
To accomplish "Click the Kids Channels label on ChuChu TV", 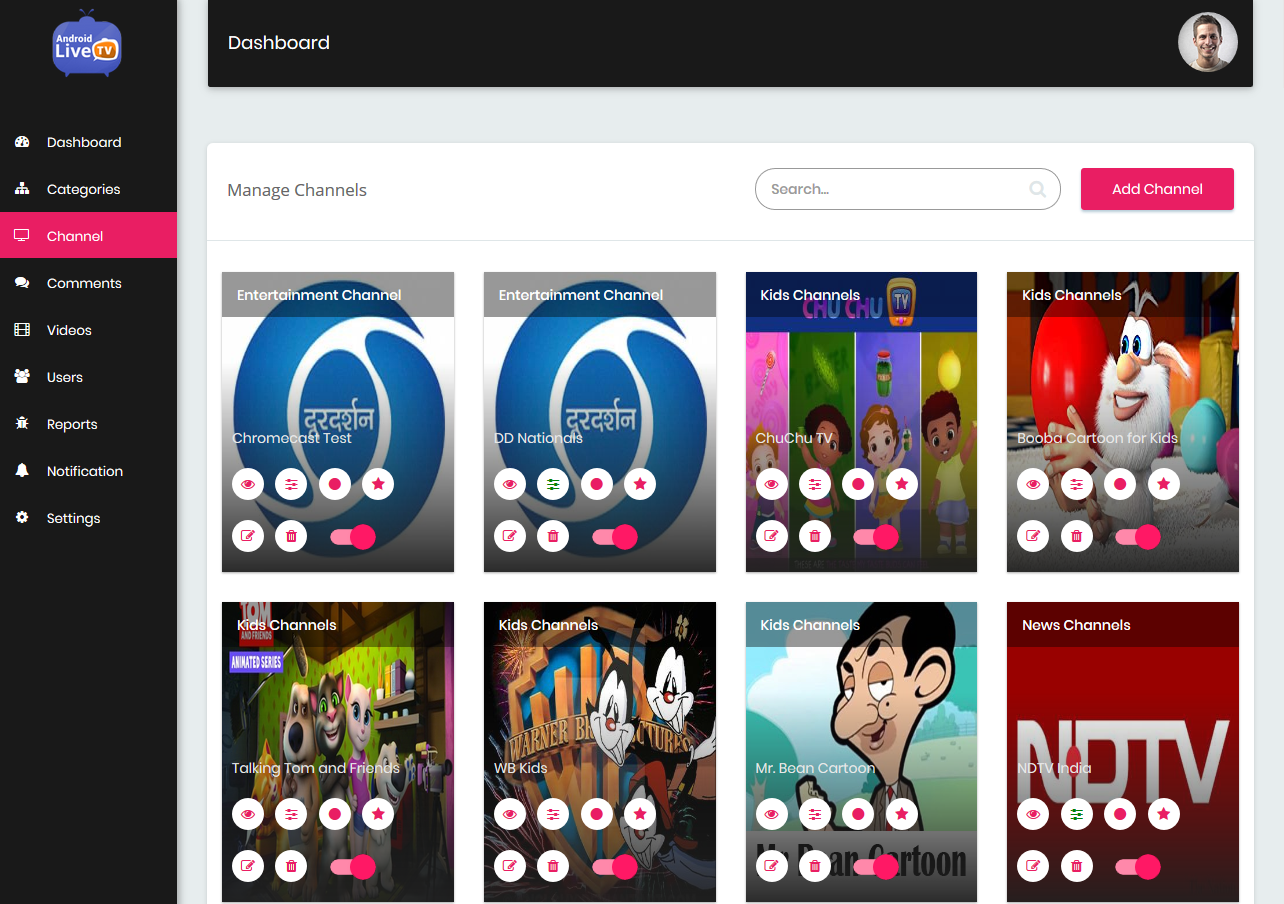I will click(810, 295).
